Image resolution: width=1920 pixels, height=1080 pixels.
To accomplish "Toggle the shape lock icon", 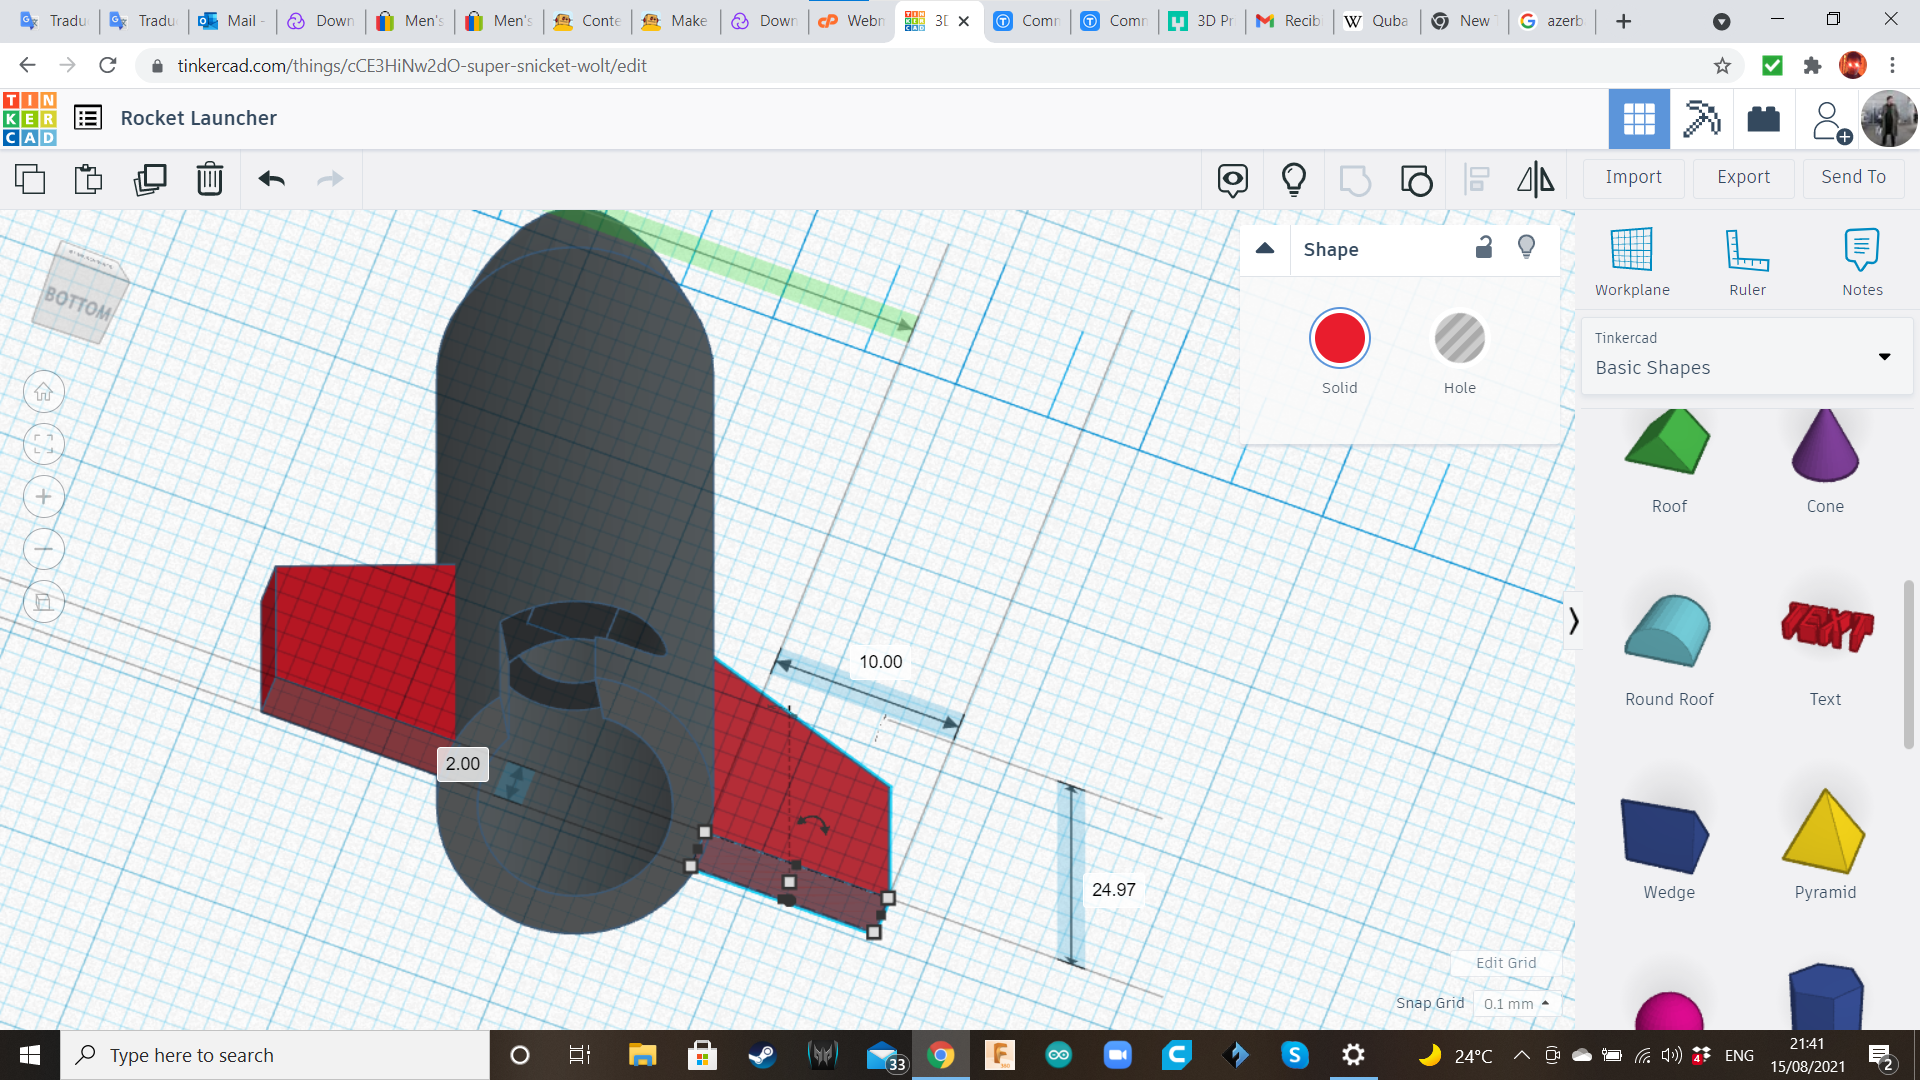I will click(1484, 247).
